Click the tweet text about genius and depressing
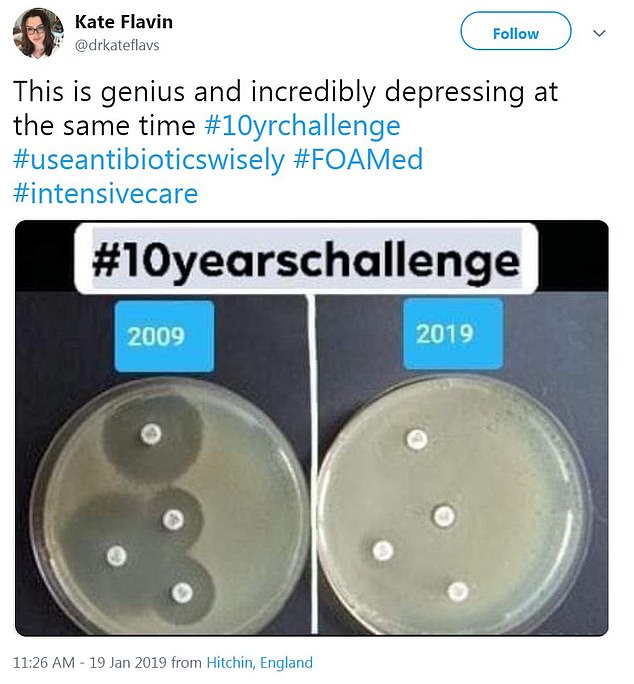Screen dimensions: 634x684 click(285, 93)
